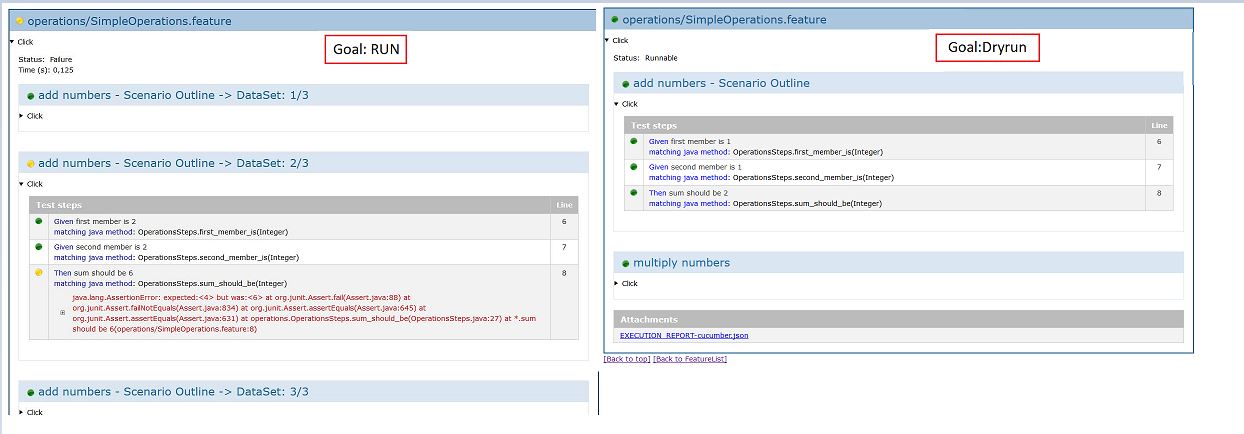This screenshot has height=434, width=1244.
Task: Click green step icon for 'first member is 2'
Action: pyautogui.click(x=39, y=221)
